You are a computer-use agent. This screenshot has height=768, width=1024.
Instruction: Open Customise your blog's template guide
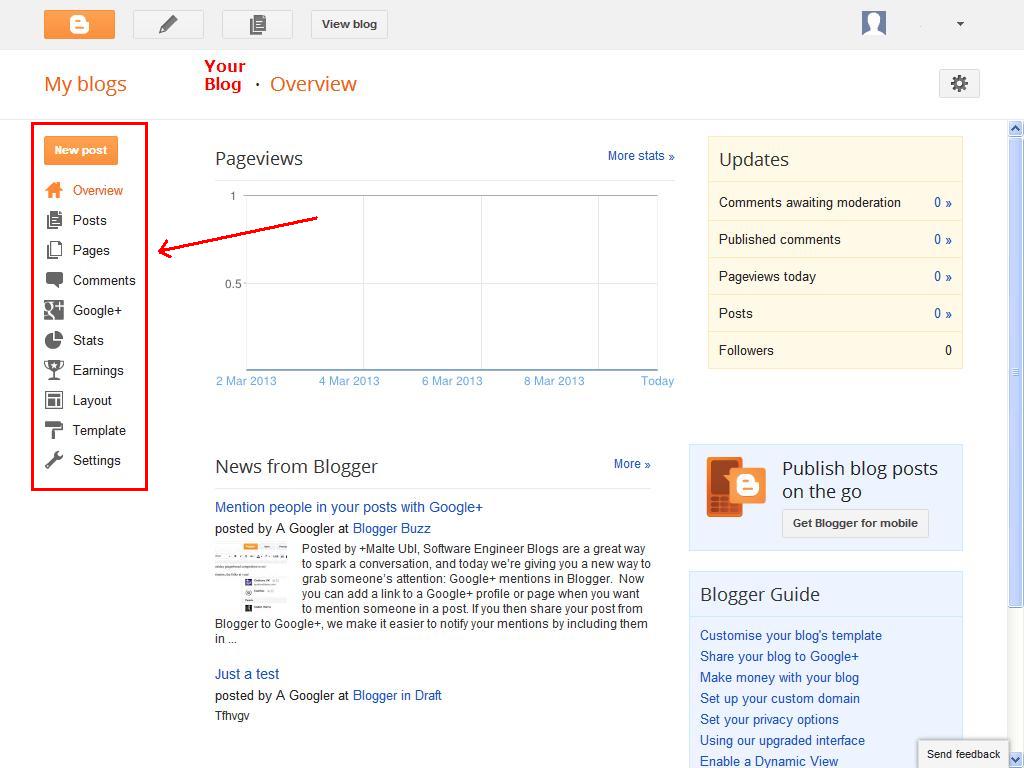(791, 635)
